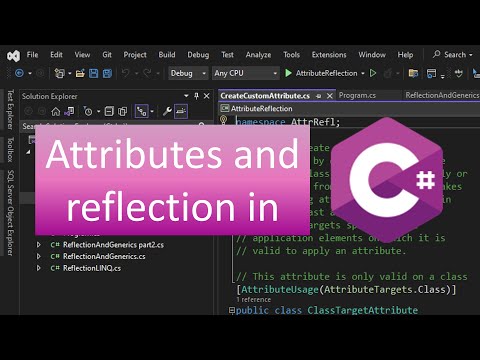Click the Open File folder icon
Image resolution: width=480 pixels, height=360 pixels.
coord(80,73)
